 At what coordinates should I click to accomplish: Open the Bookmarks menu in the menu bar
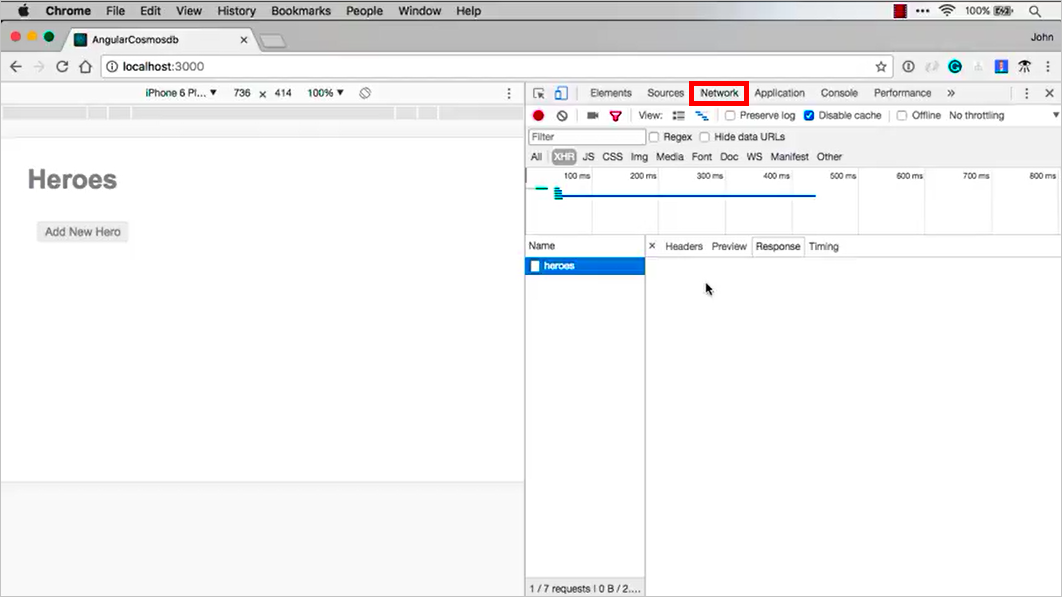click(300, 11)
